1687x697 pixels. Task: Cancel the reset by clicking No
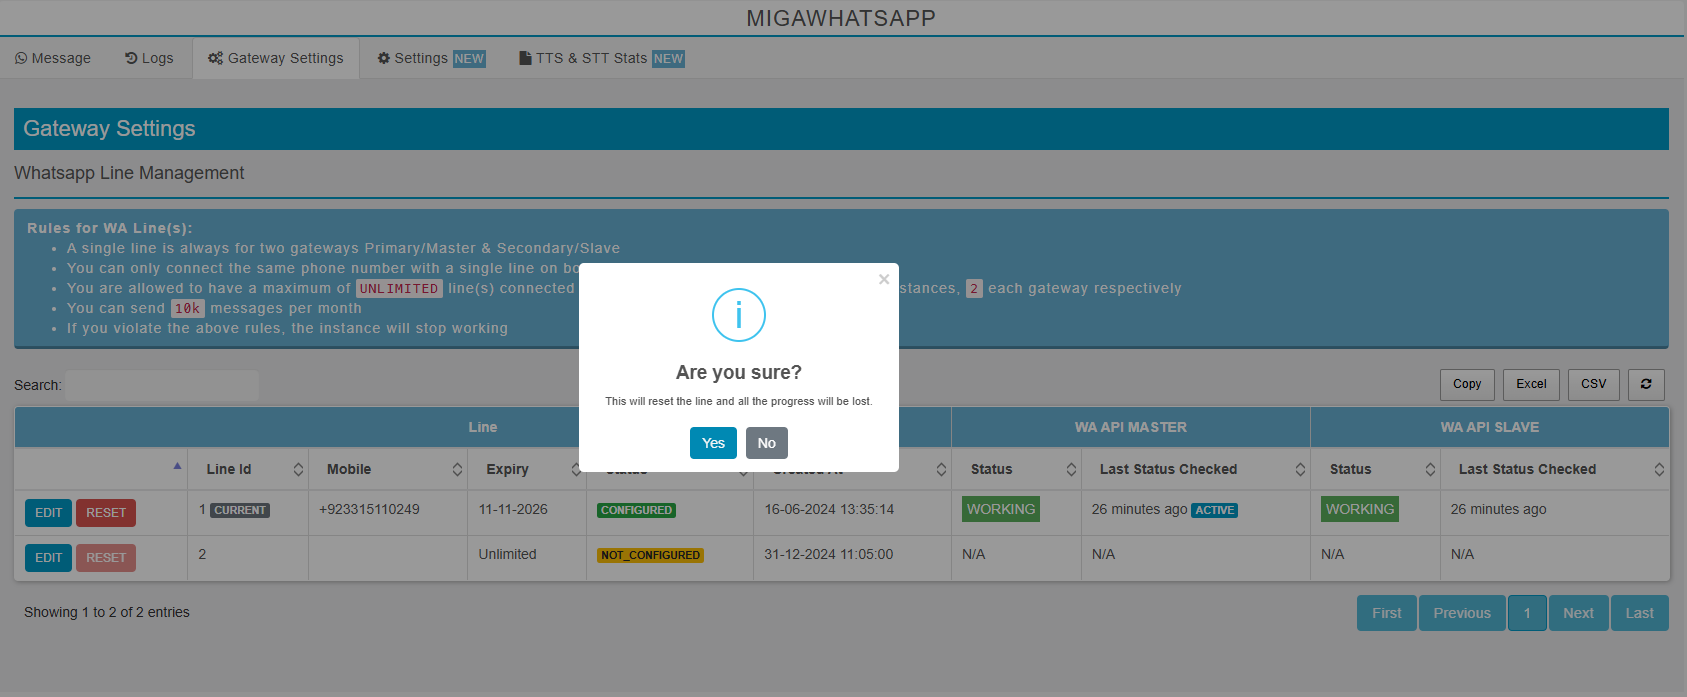pos(766,443)
